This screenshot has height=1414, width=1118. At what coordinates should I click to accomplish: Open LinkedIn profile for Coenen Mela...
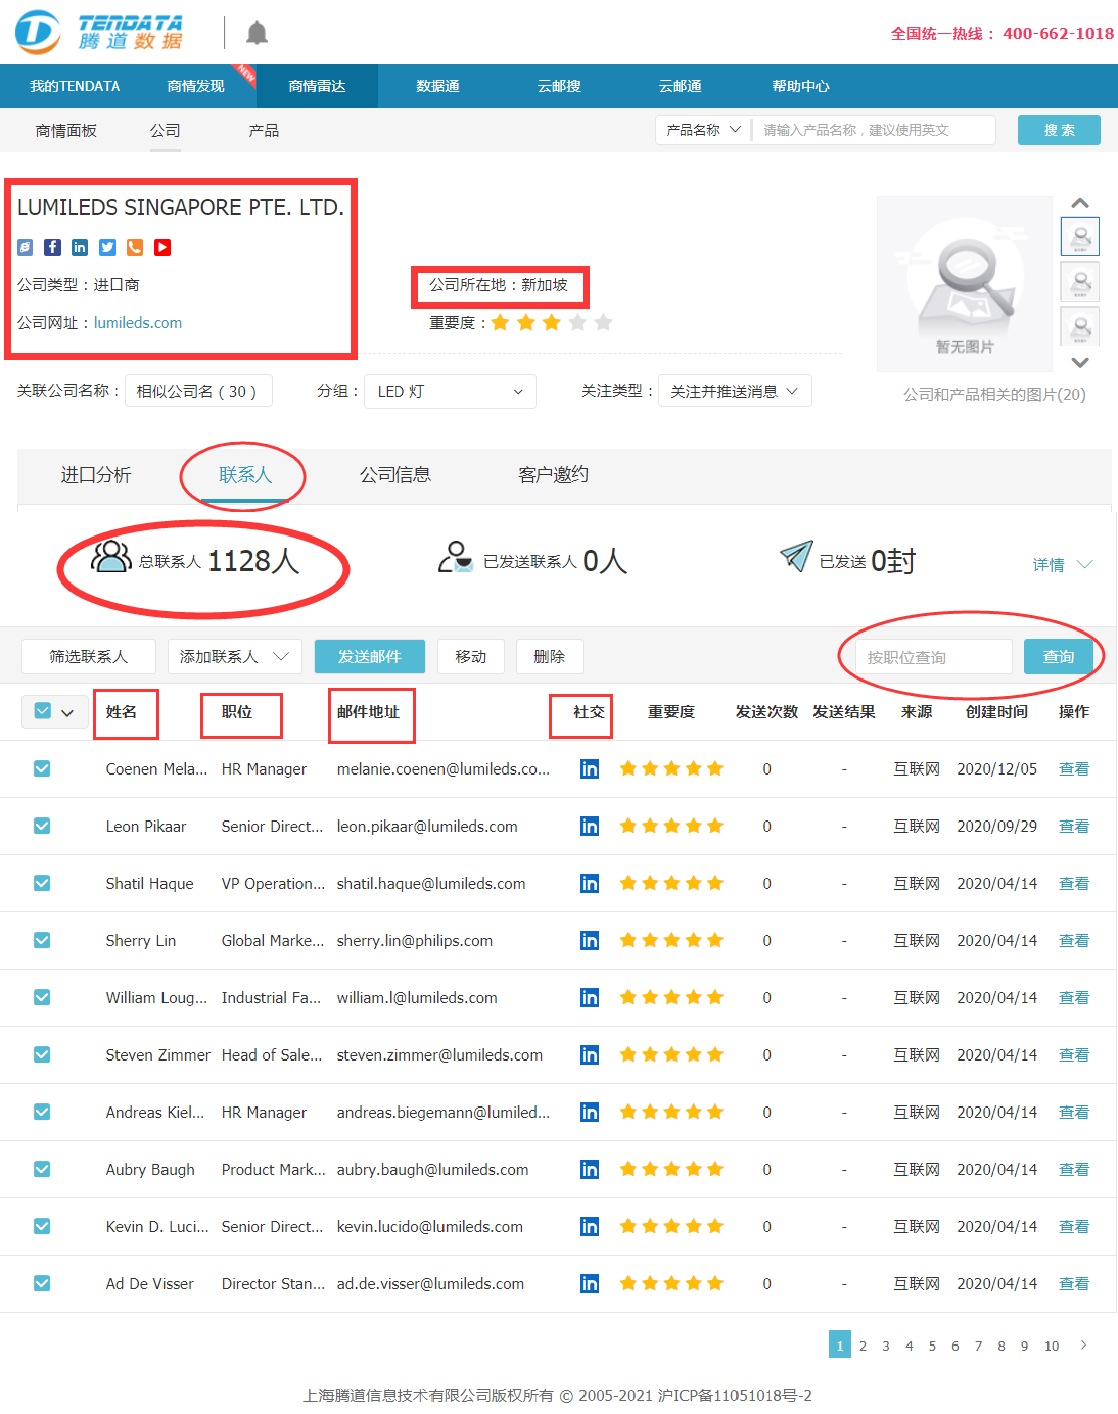point(590,769)
